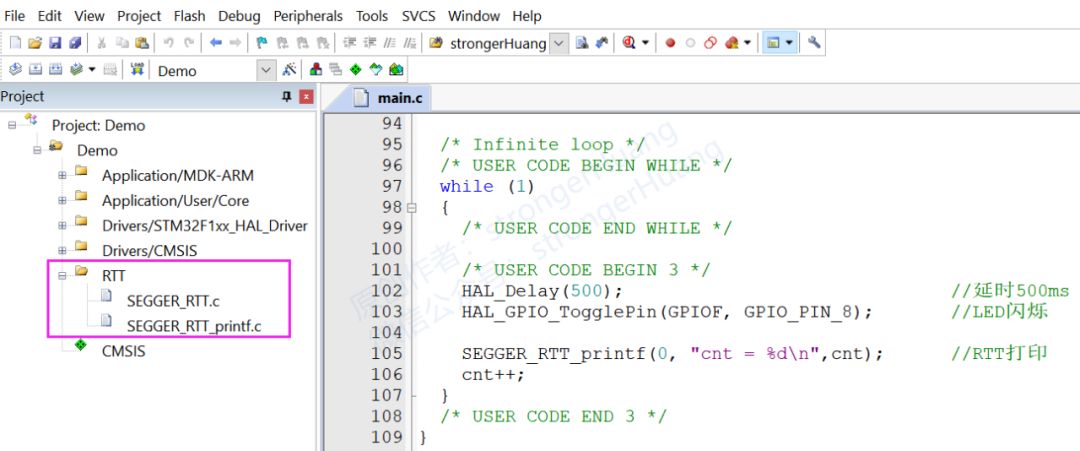Open Demo target dropdown

pyautogui.click(x=266, y=70)
